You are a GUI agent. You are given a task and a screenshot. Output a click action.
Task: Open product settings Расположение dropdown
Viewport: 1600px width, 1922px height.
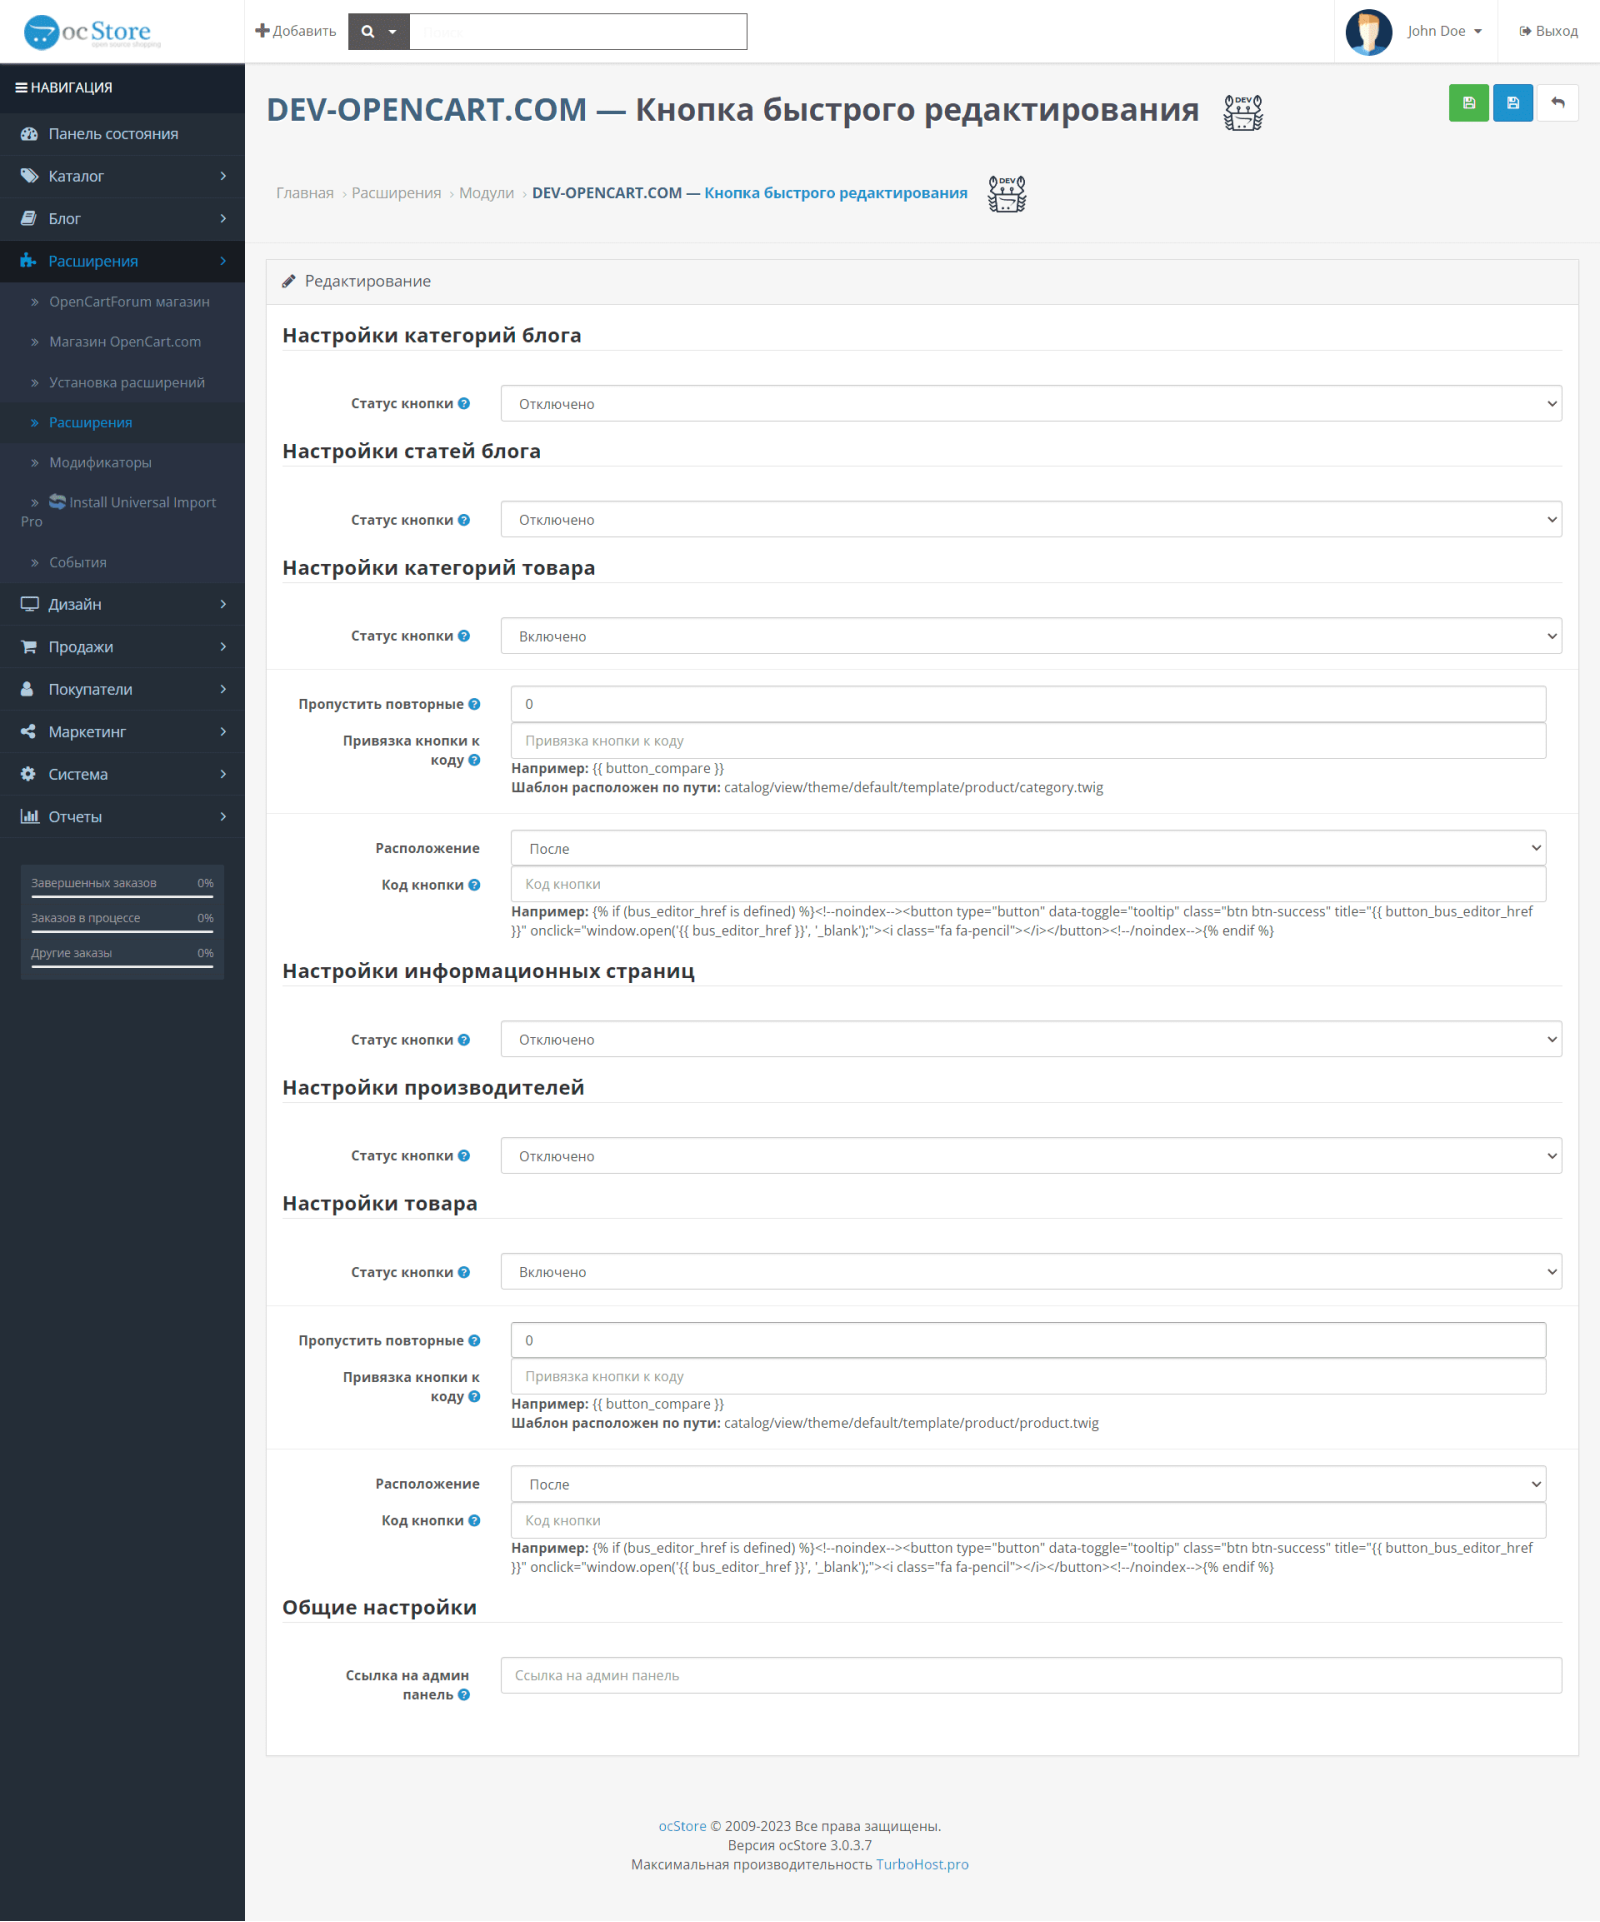pyautogui.click(x=1028, y=1485)
